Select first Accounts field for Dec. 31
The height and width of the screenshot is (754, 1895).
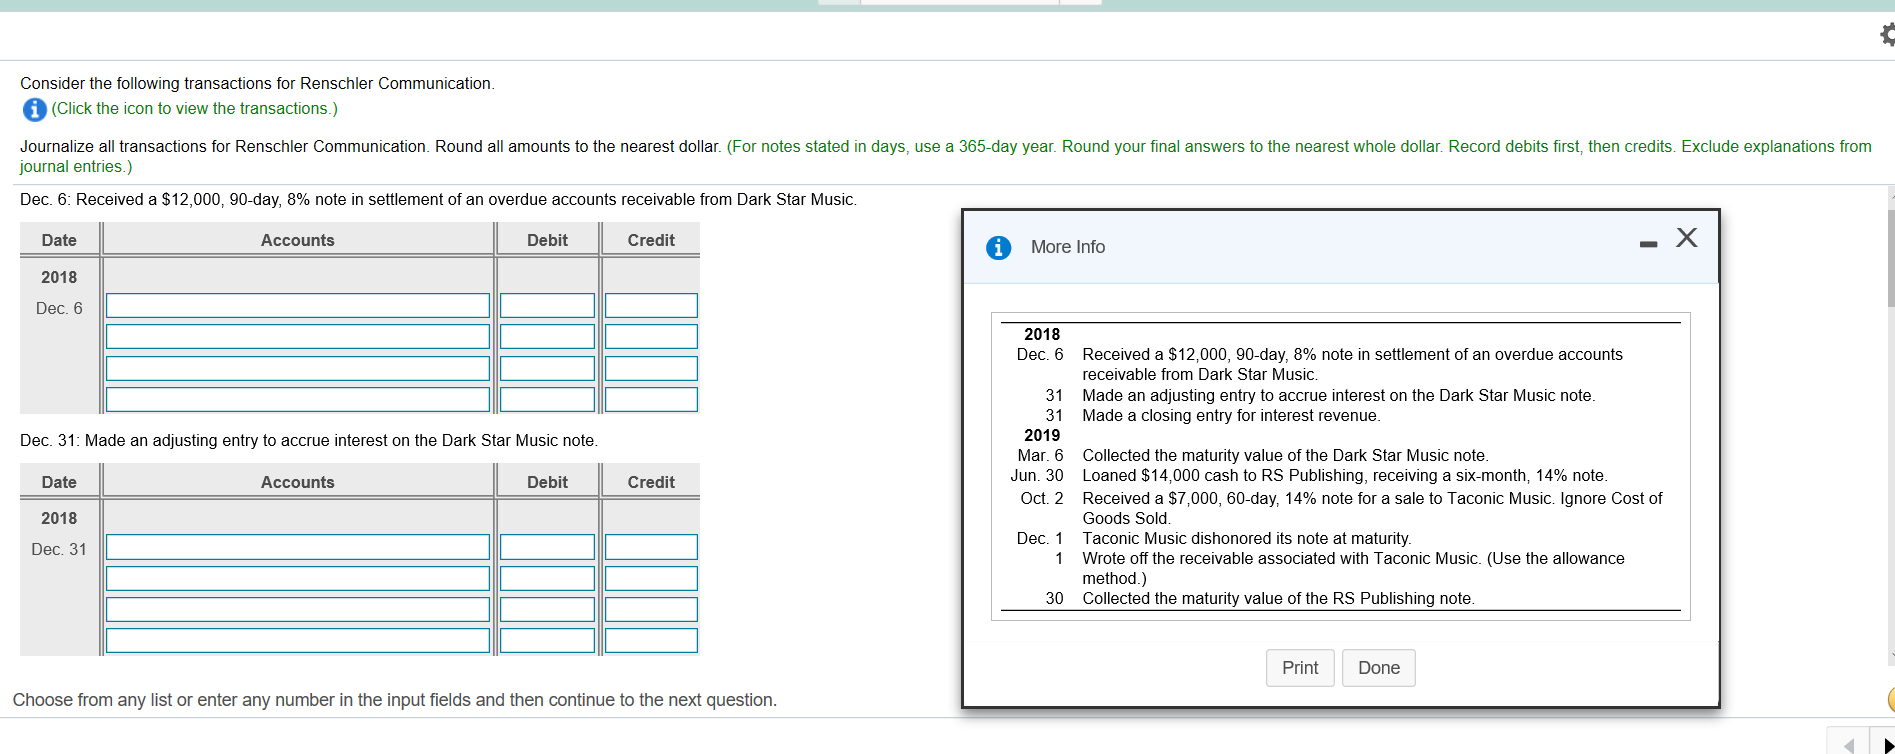pyautogui.click(x=298, y=546)
